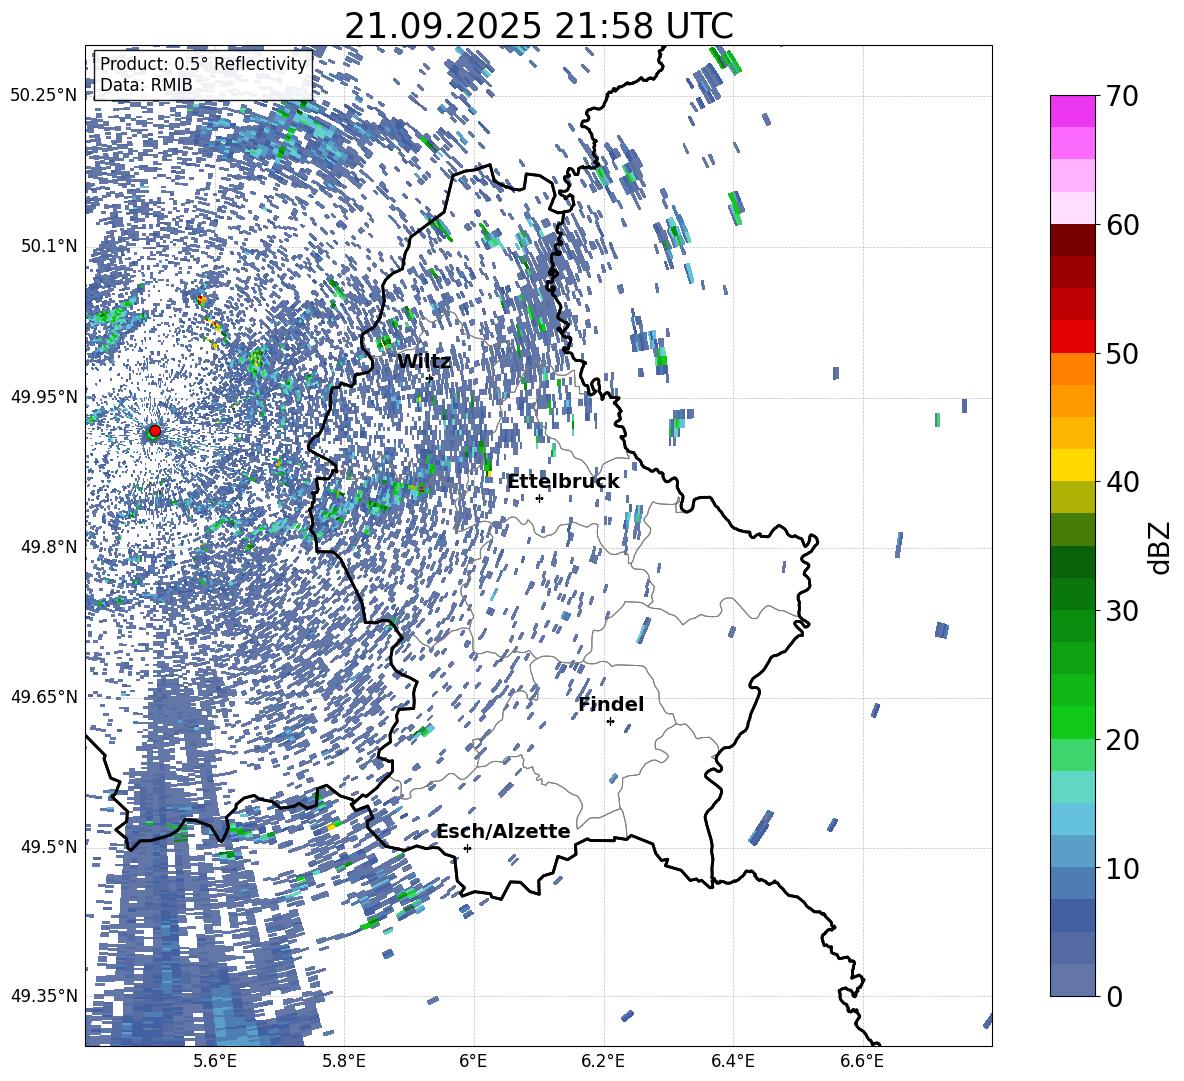This screenshot has width=1184, height=1081.
Task: Click the dBZ colorbar label
Action: (1161, 547)
